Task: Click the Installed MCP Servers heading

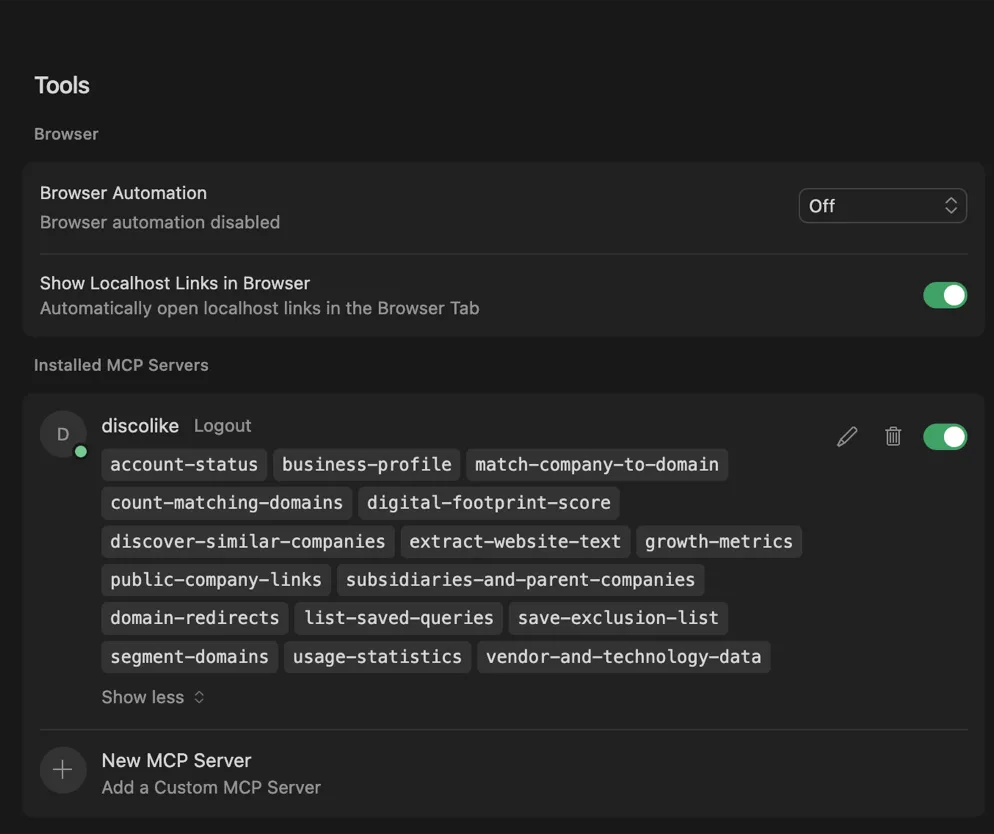Action: pyautogui.click(x=121, y=365)
